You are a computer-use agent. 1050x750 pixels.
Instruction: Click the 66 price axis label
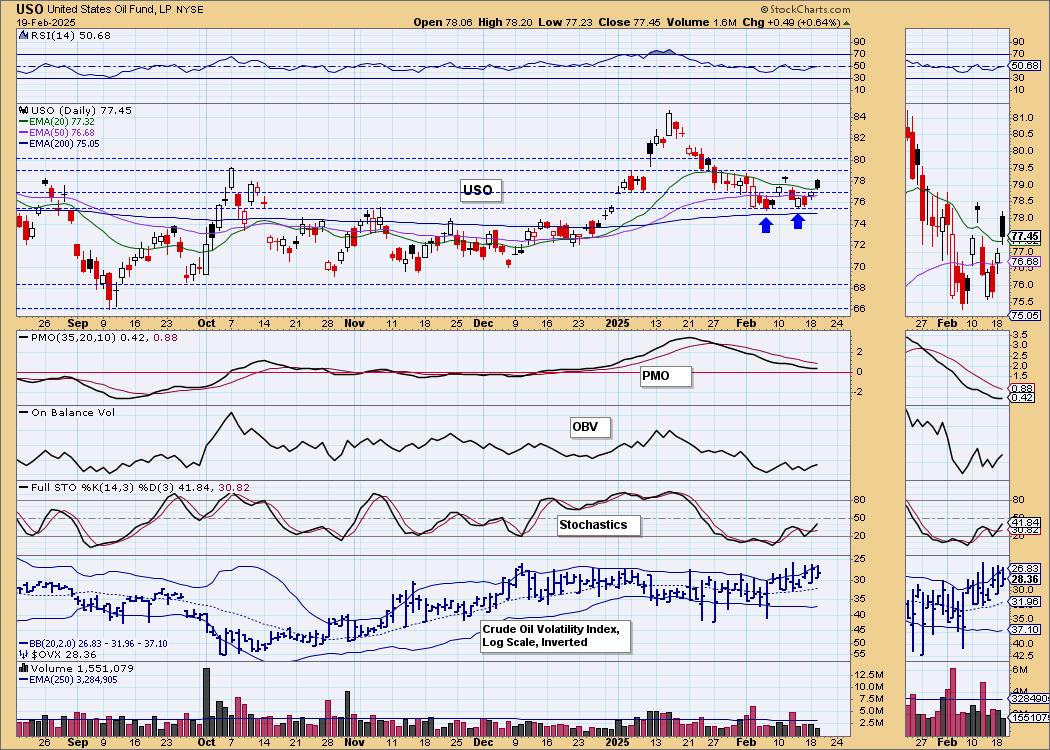[x=861, y=309]
